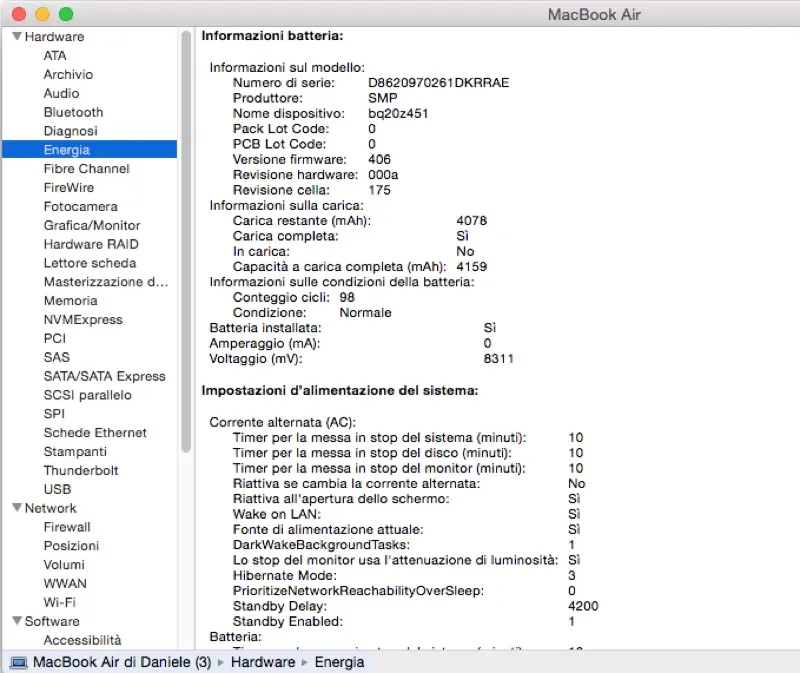
Task: Open Diagnosi in the sidebar
Action: click(x=70, y=131)
